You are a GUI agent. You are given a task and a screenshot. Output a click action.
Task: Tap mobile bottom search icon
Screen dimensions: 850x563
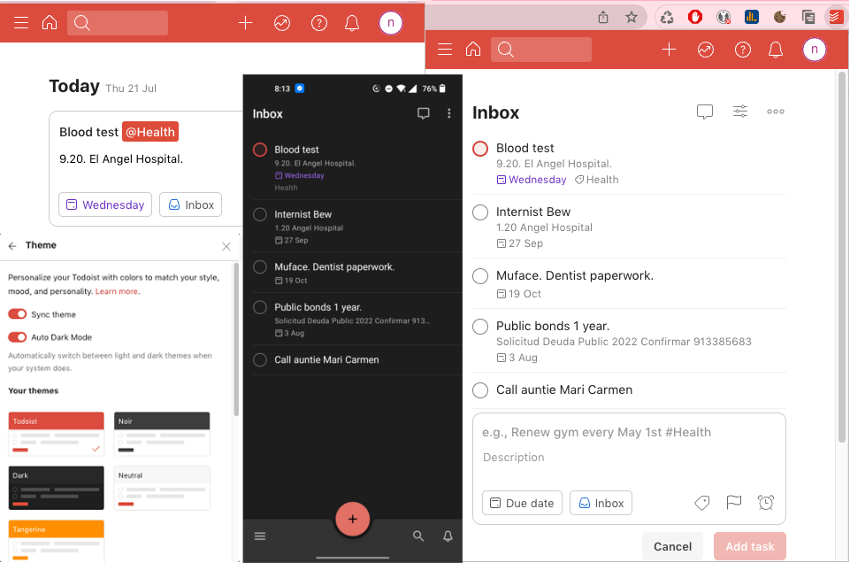pyautogui.click(x=418, y=536)
